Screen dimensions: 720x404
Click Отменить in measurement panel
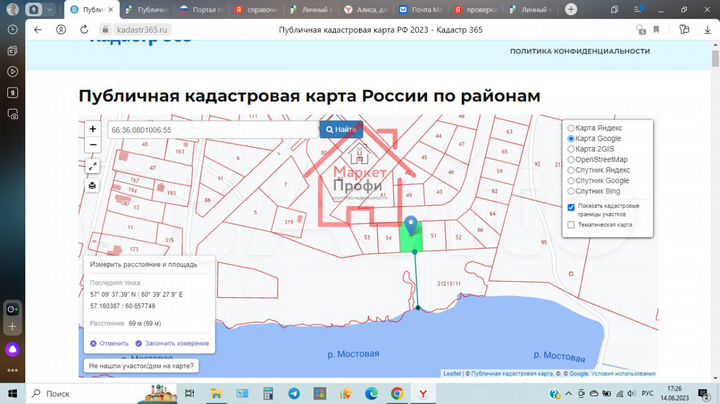109,343
